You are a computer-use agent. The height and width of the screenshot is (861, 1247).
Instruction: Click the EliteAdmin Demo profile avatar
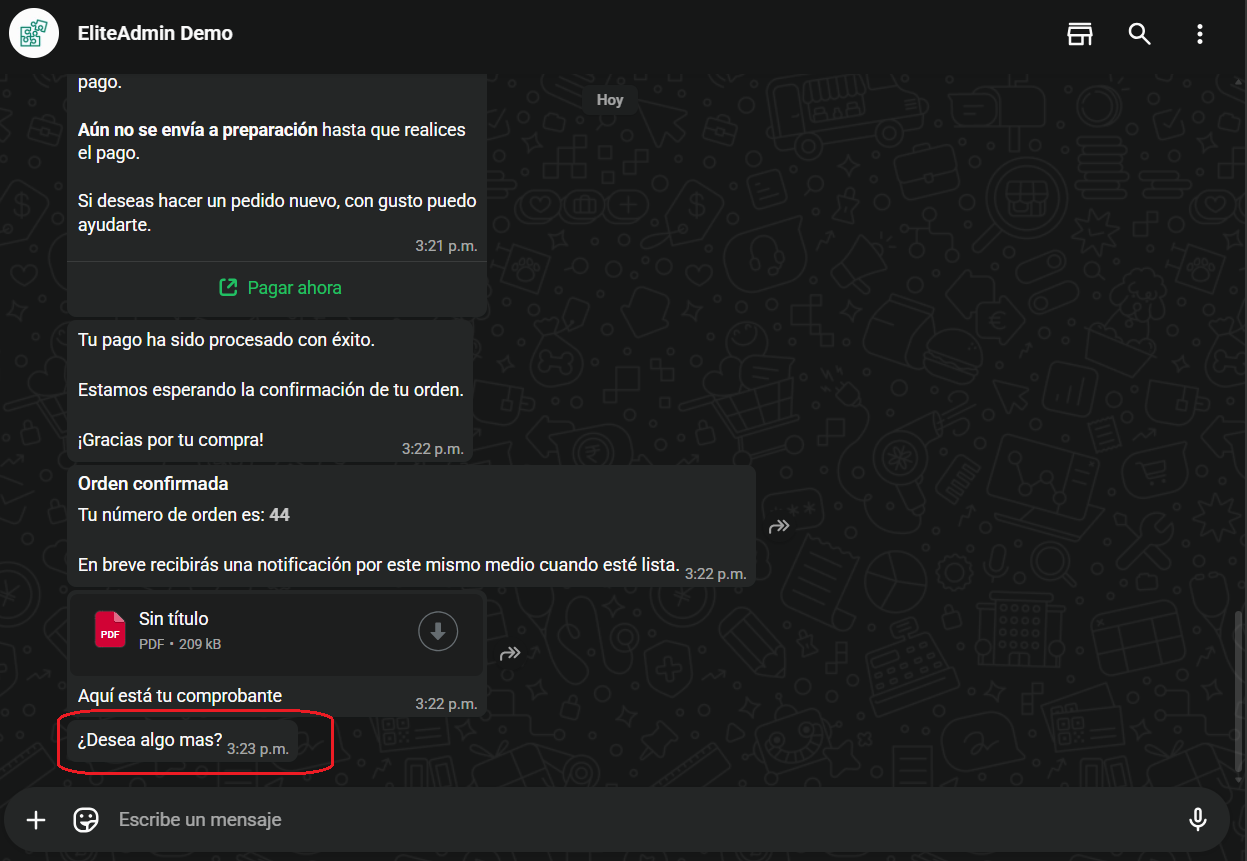34,34
